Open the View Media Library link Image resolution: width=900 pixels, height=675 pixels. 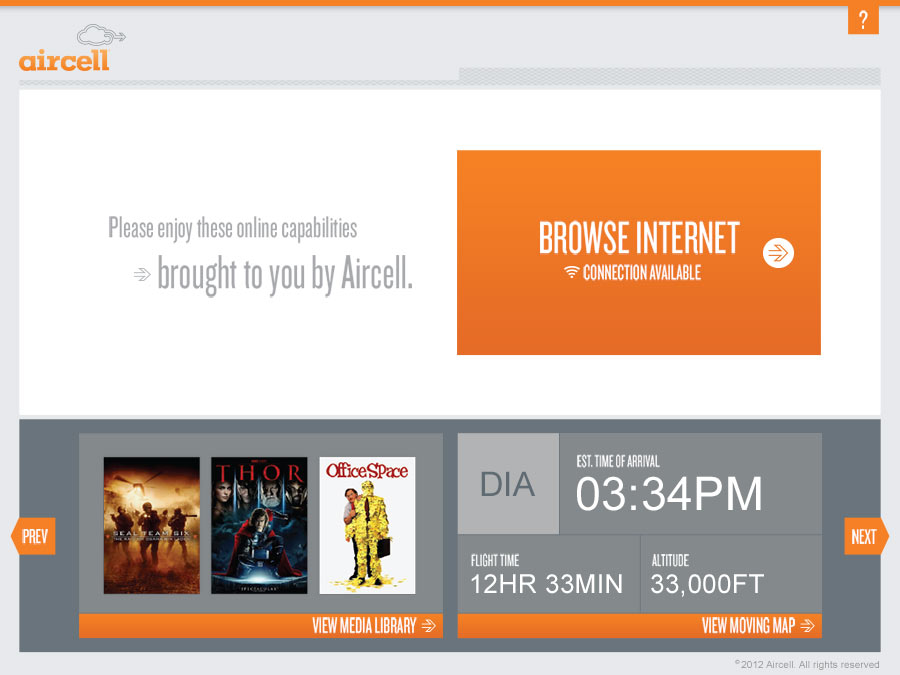(364, 626)
